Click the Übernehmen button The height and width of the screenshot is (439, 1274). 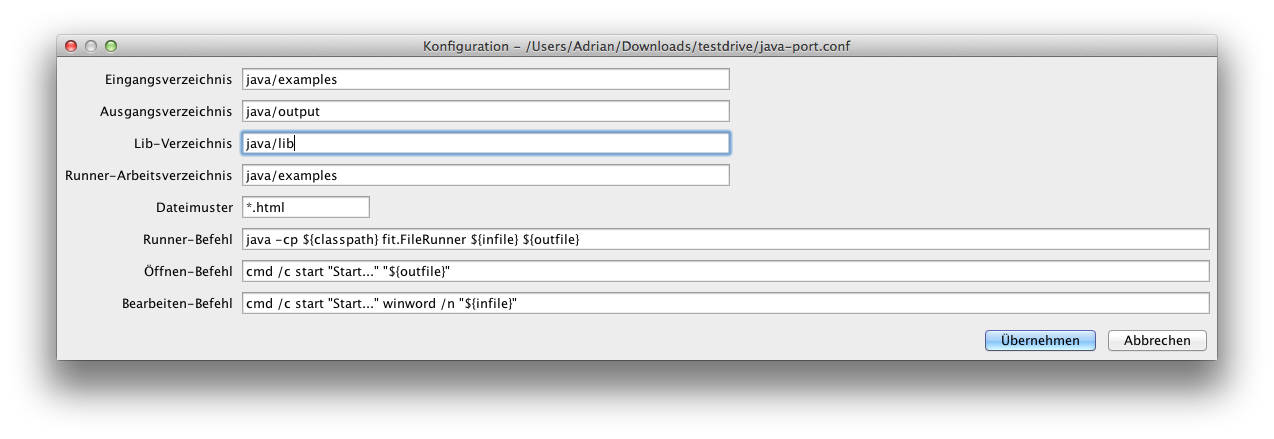coord(1040,340)
